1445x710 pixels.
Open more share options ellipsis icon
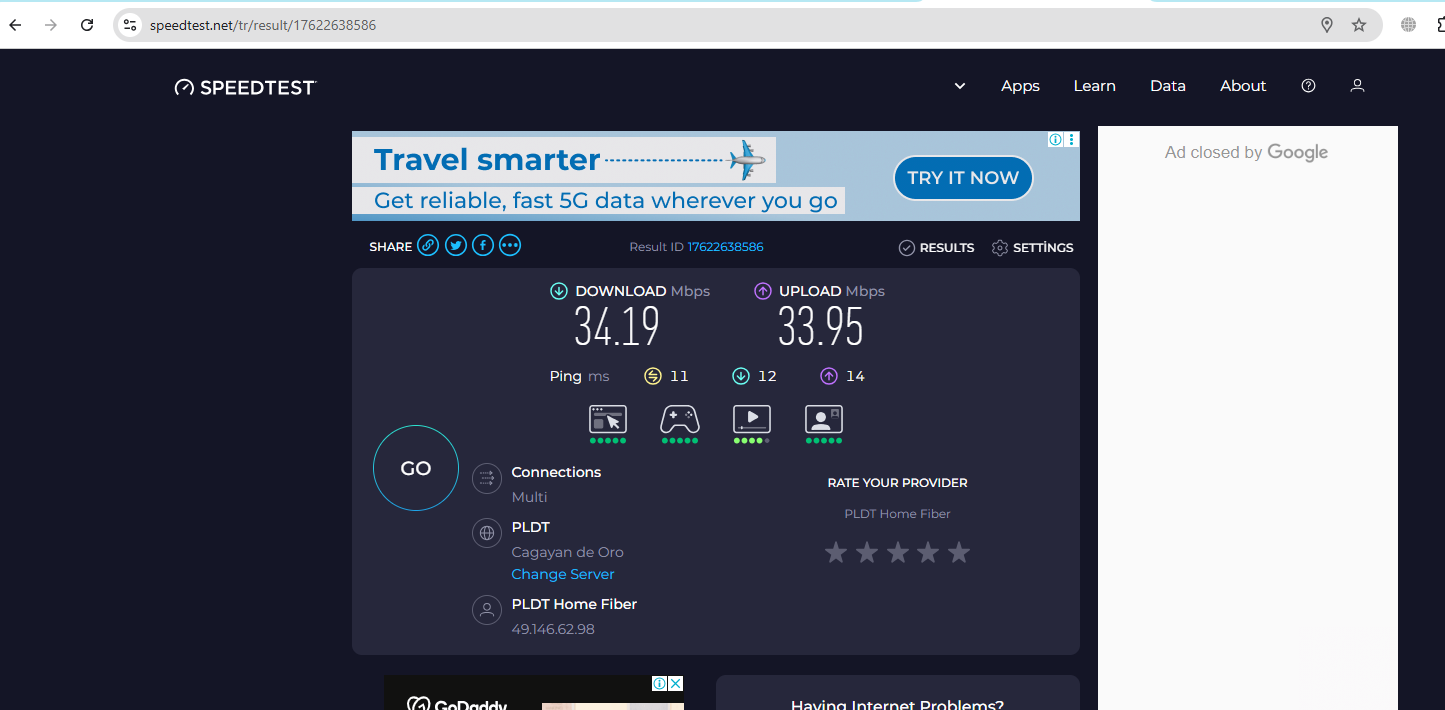click(510, 245)
